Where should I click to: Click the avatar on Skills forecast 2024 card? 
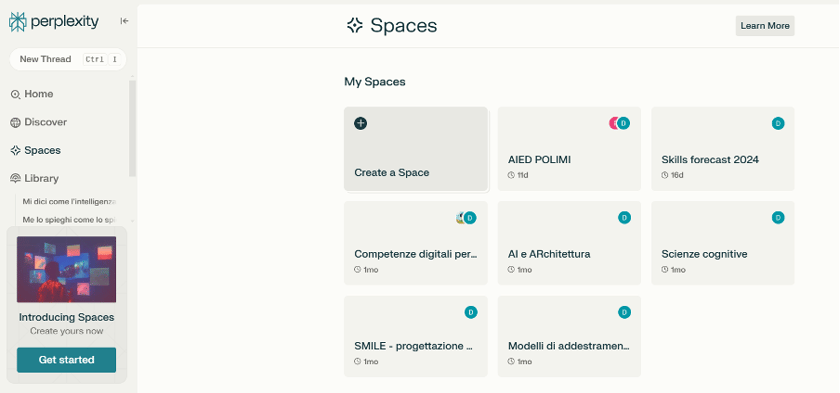point(778,124)
